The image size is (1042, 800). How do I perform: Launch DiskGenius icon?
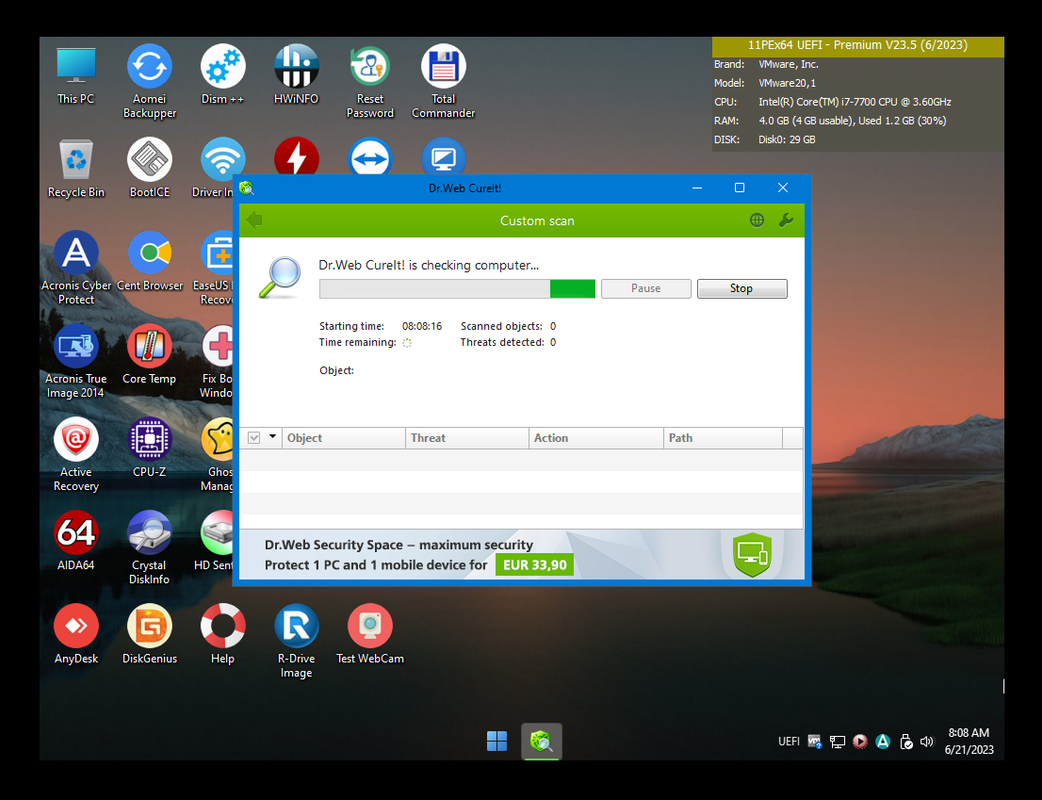coord(150,635)
